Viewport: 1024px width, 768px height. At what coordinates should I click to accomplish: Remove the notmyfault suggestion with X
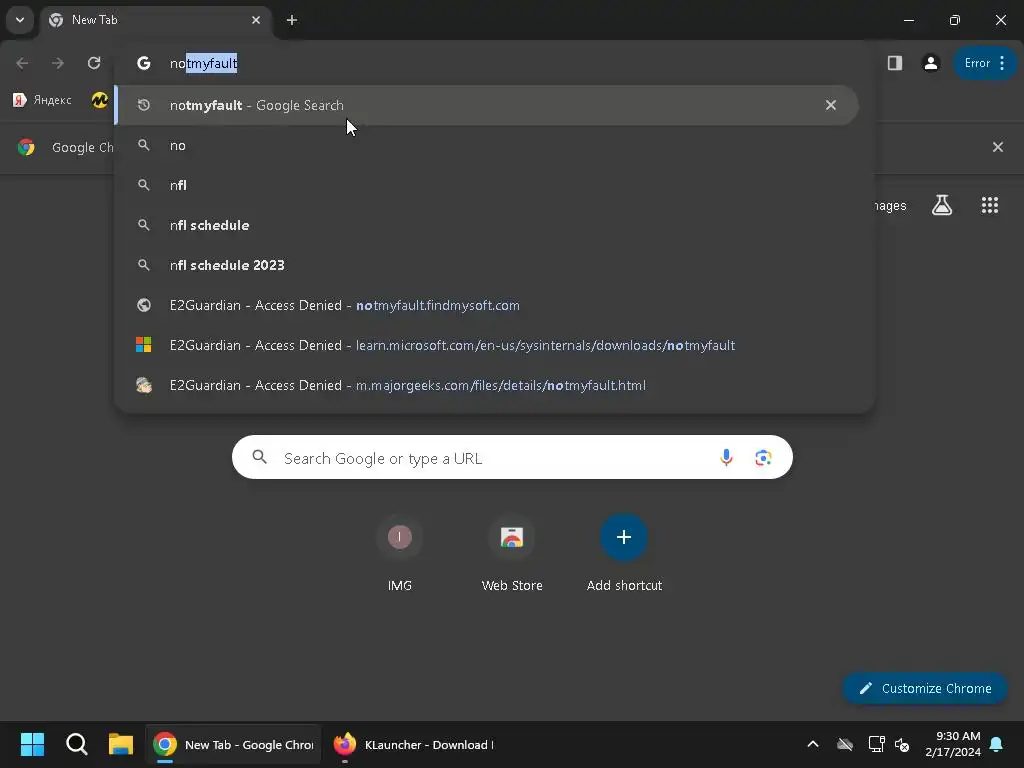pyautogui.click(x=831, y=105)
